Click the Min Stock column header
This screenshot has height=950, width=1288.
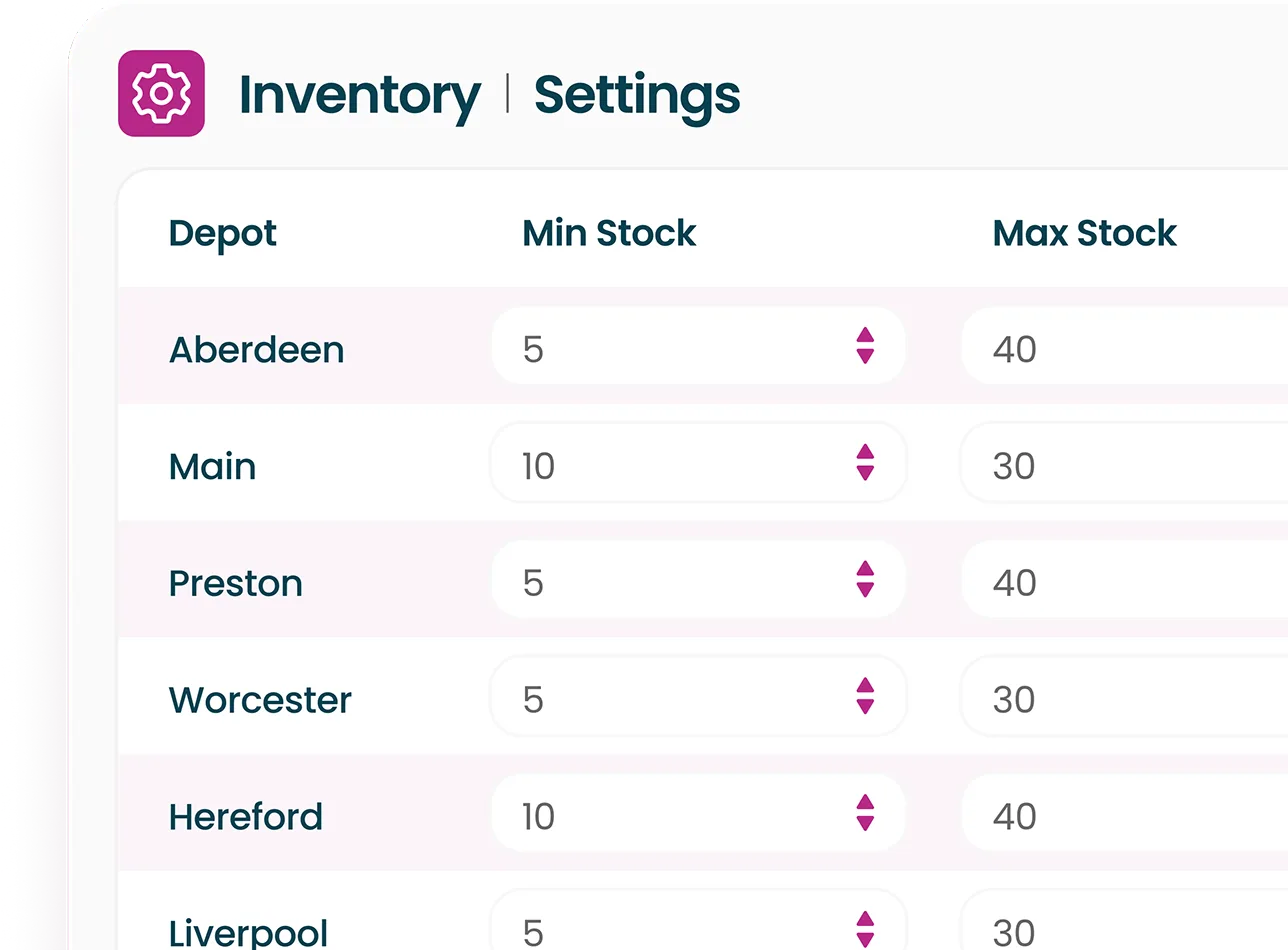click(x=609, y=233)
